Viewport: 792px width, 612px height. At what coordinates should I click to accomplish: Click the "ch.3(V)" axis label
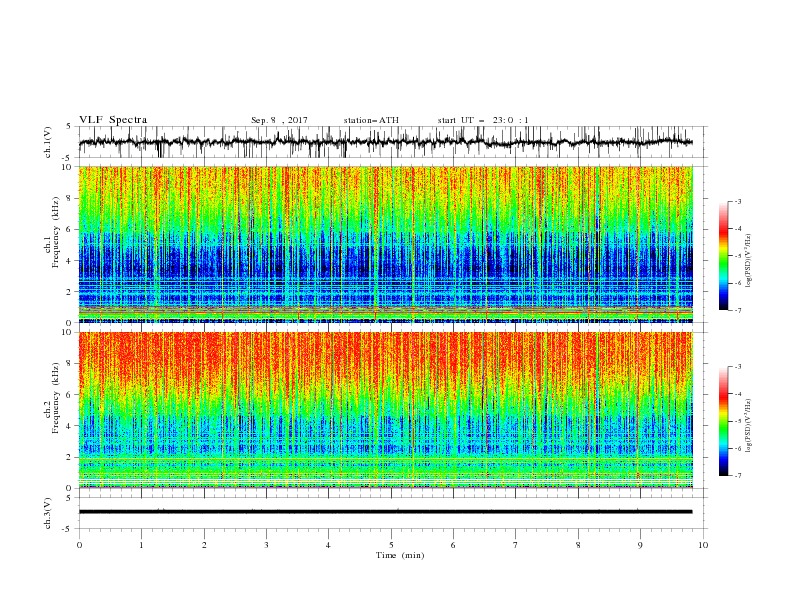coord(48,513)
